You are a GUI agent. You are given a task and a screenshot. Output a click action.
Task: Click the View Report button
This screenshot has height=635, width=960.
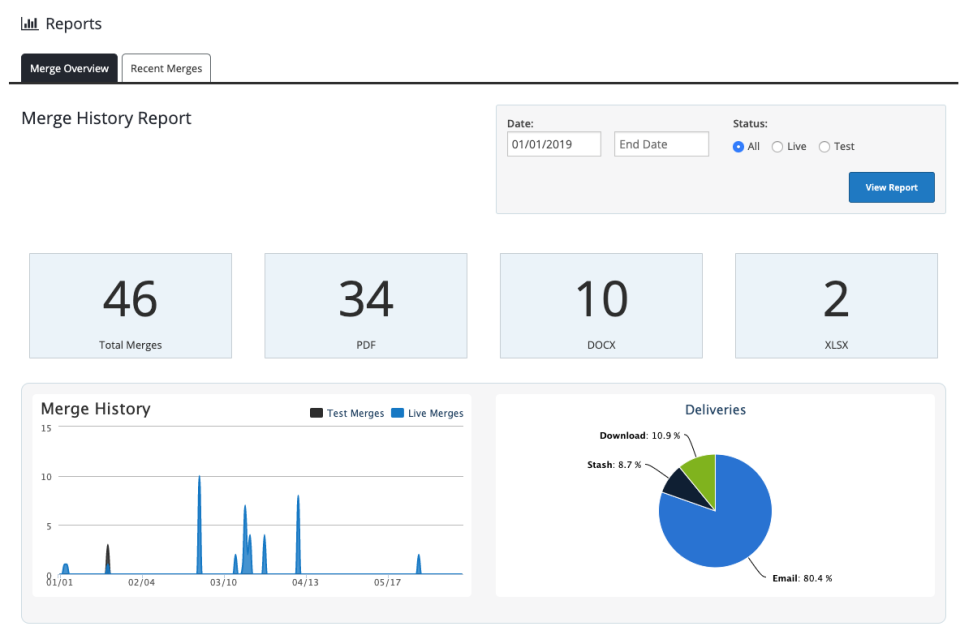pos(891,187)
